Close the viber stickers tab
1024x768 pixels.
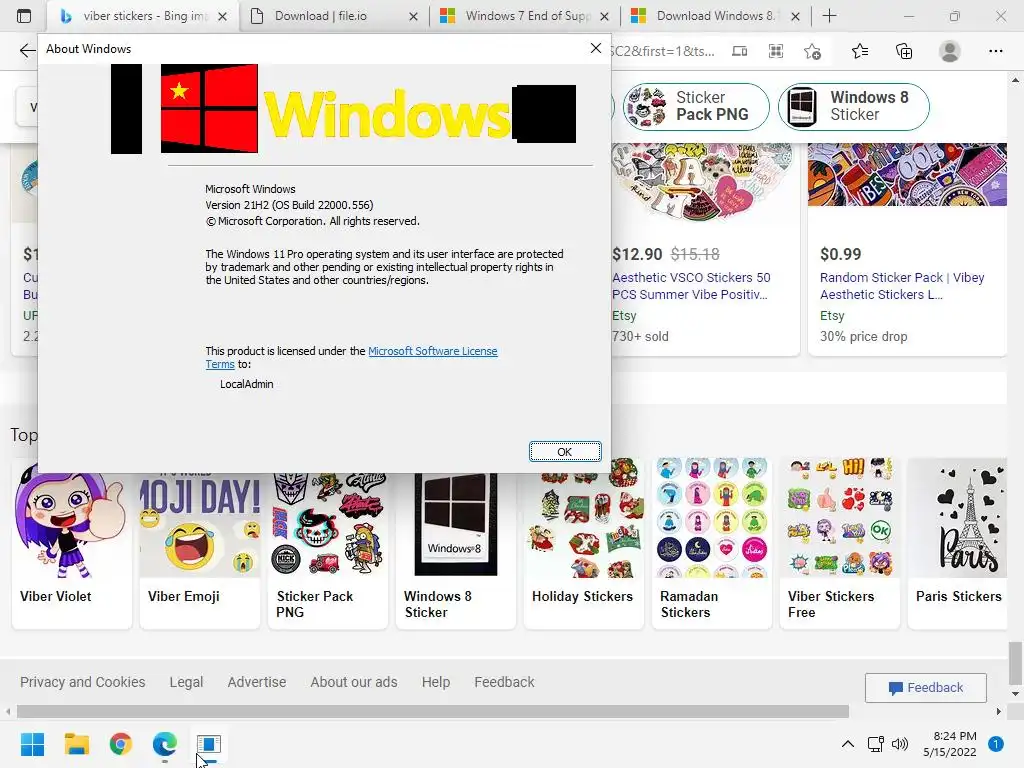point(222,16)
